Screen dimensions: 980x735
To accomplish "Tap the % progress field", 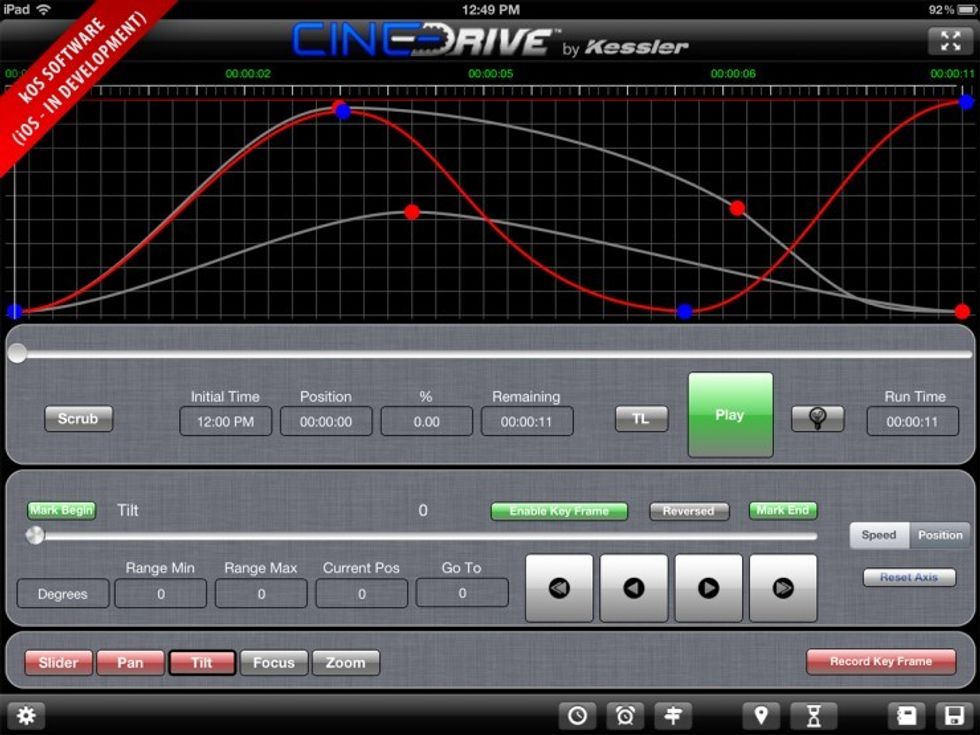I will click(426, 421).
